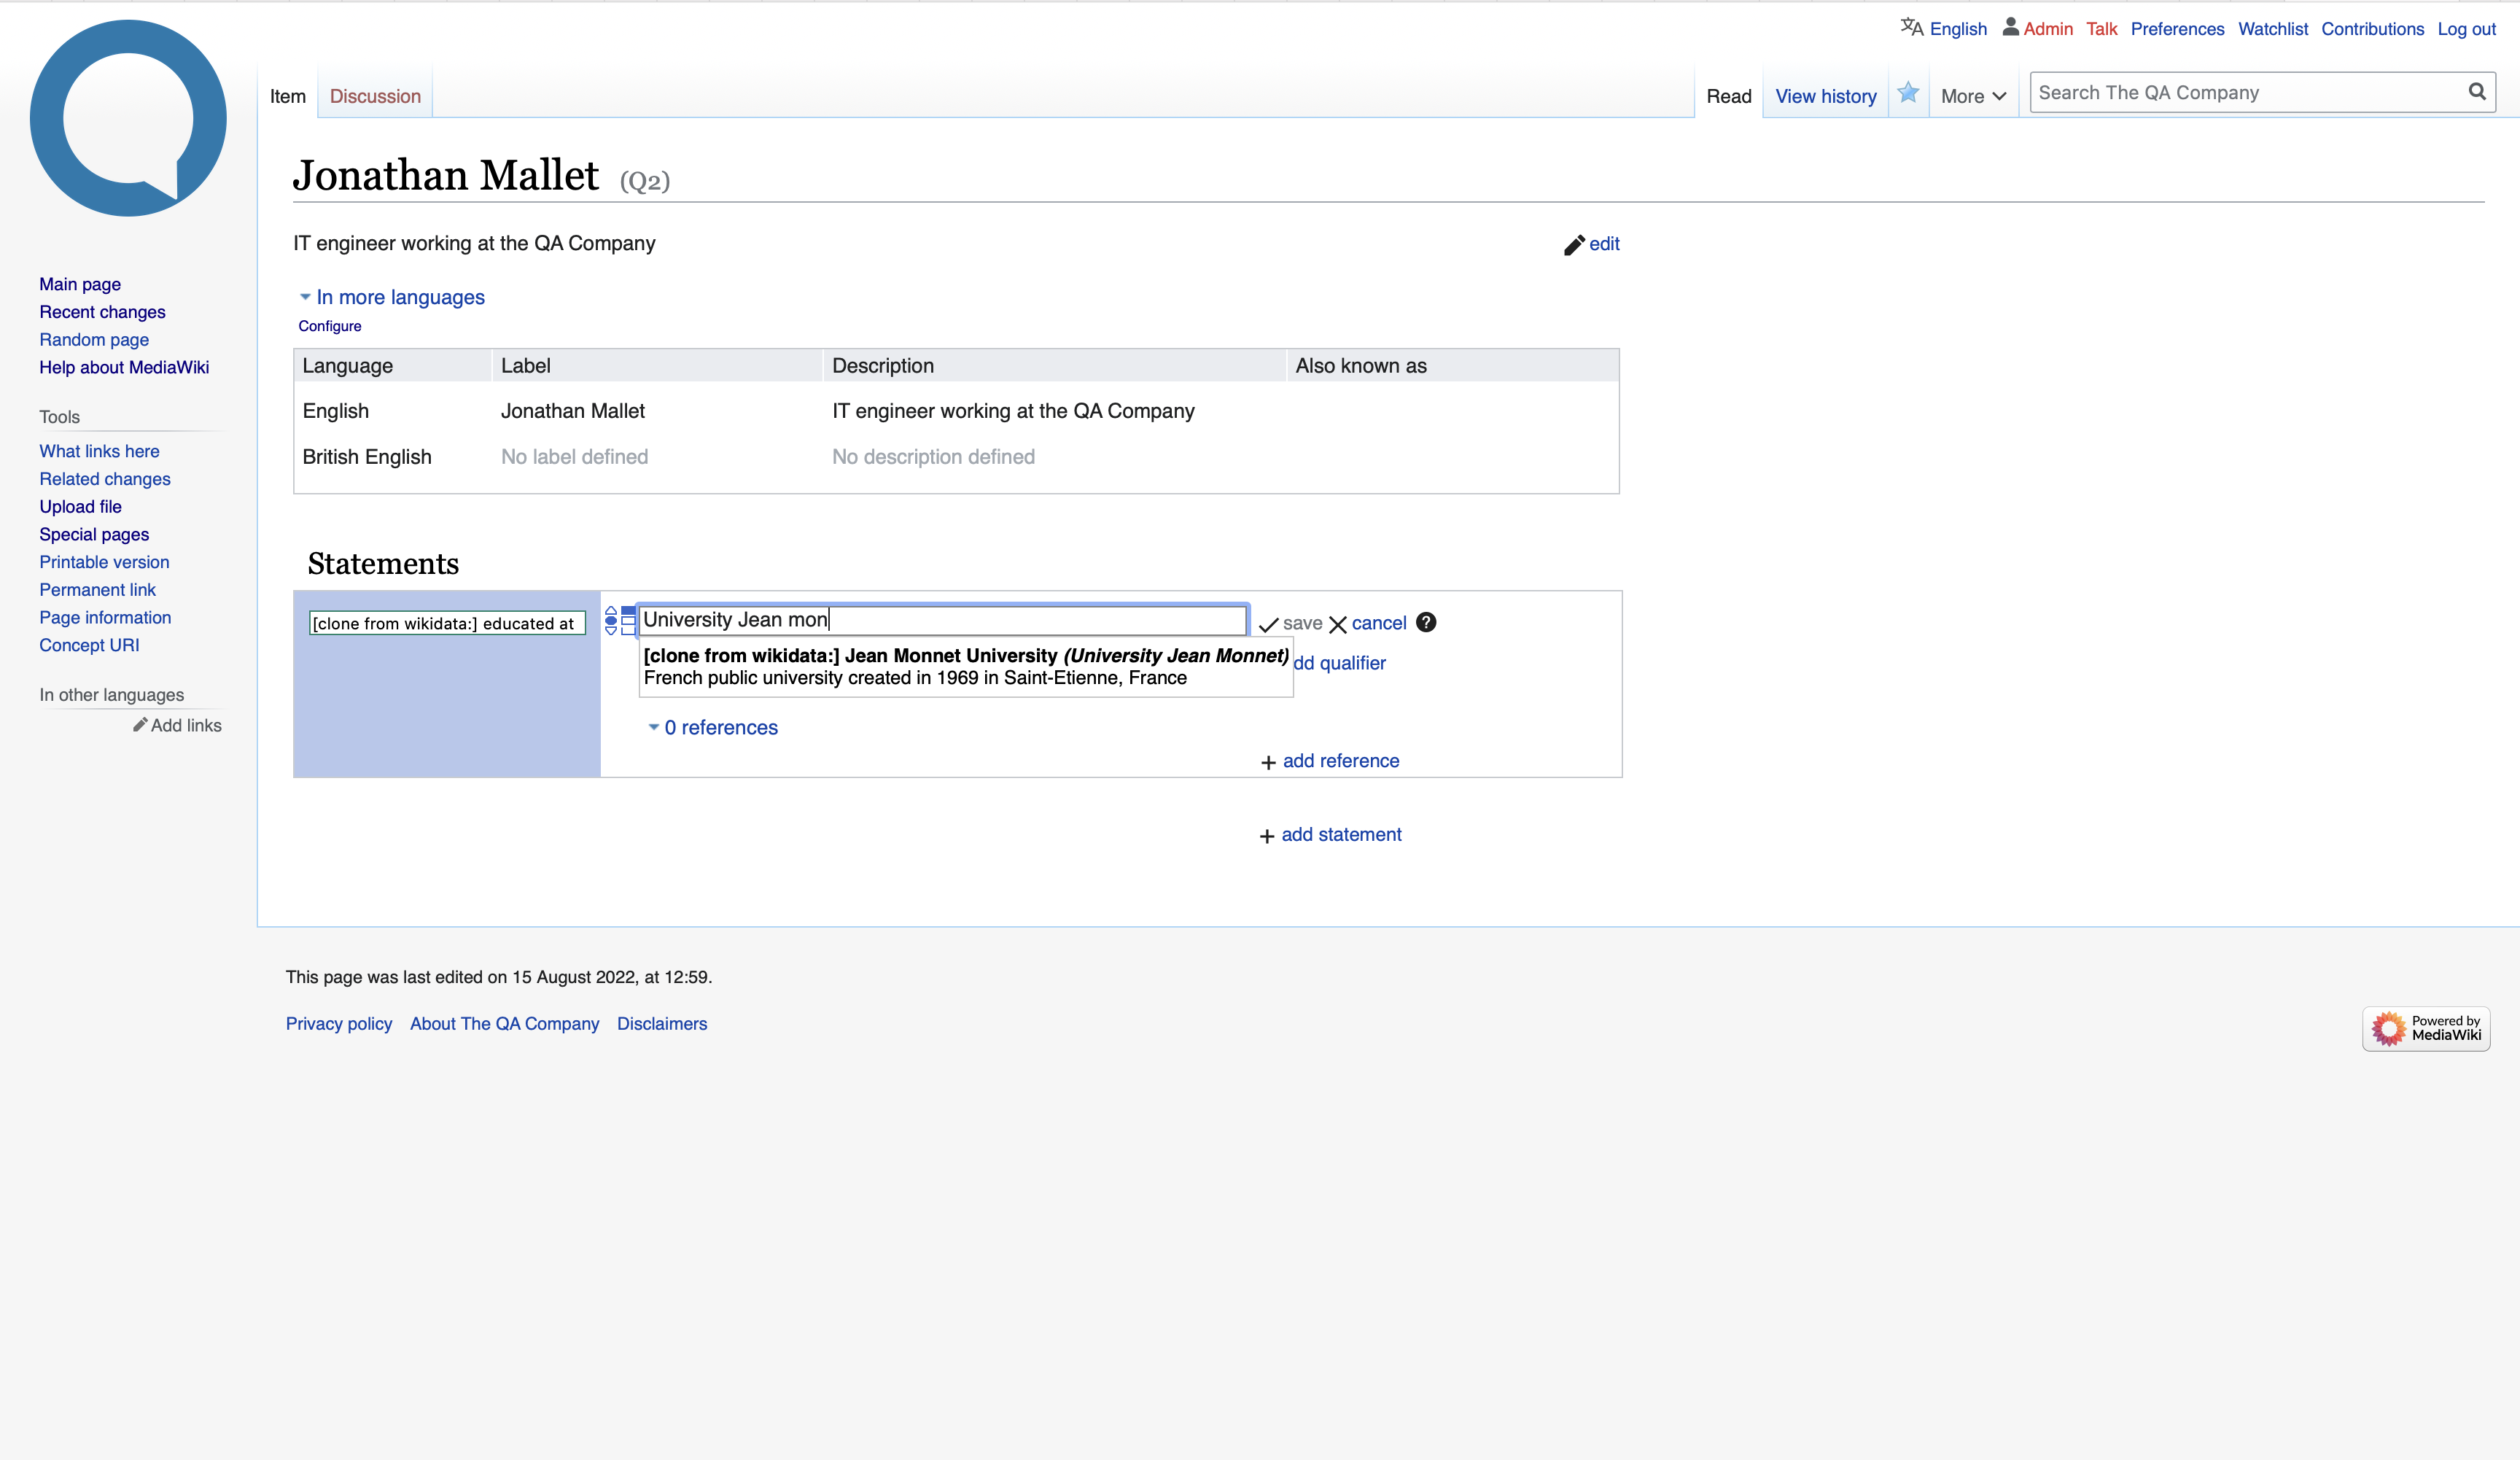2520x1460 pixels.
Task: Open Upload file
Action: tap(80, 507)
